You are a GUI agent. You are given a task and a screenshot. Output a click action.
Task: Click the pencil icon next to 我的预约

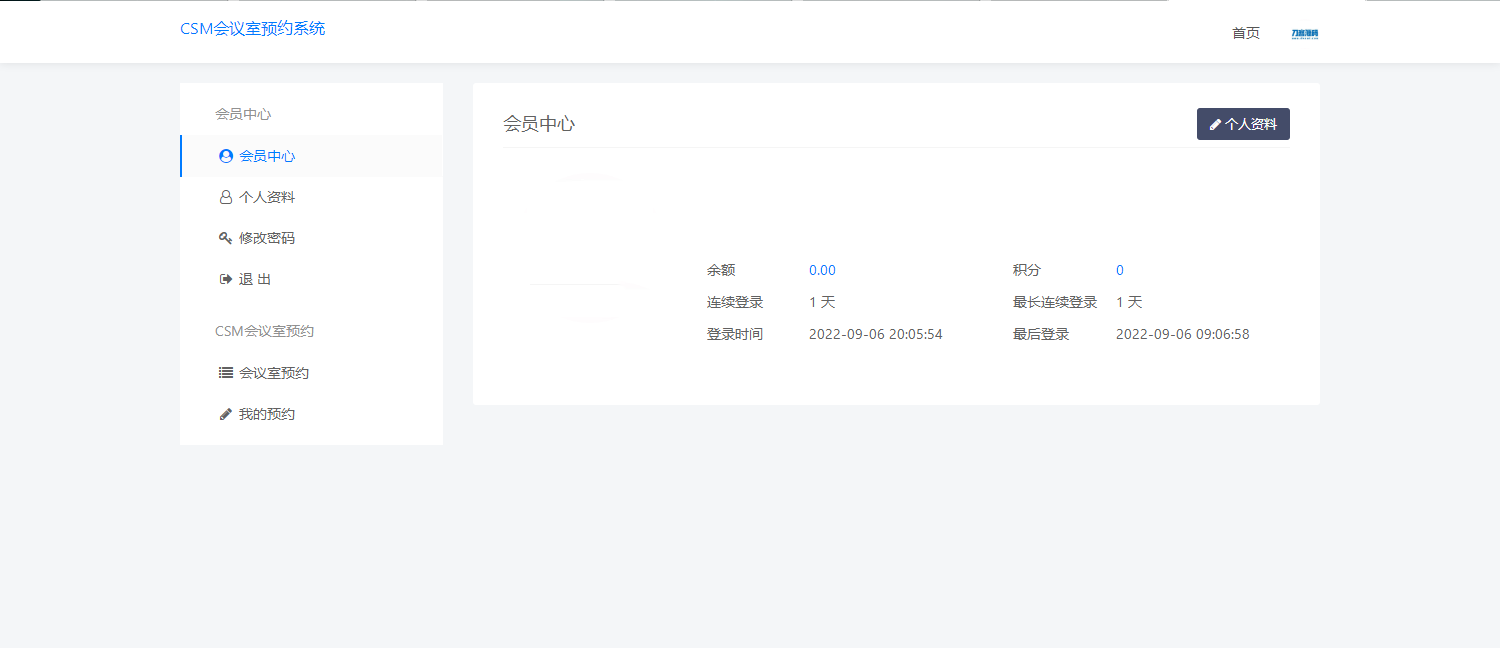tap(225, 412)
